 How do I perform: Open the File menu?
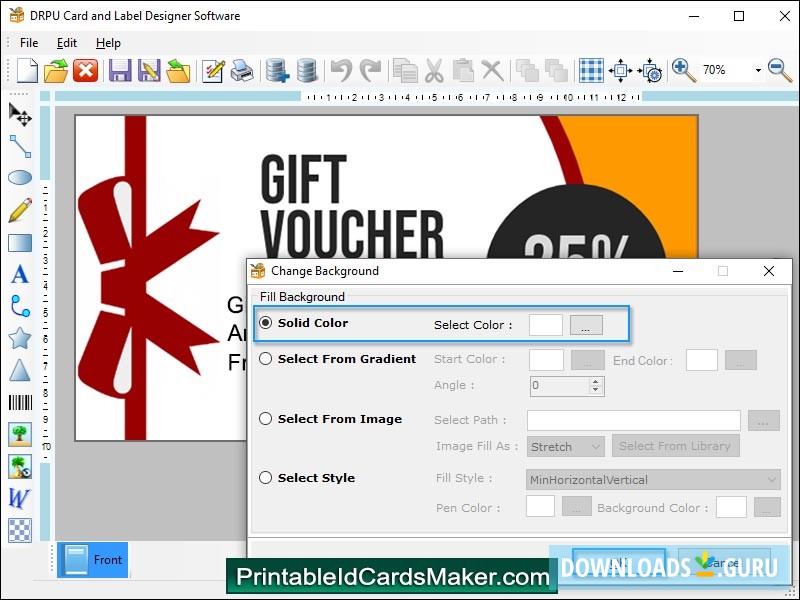[29, 43]
